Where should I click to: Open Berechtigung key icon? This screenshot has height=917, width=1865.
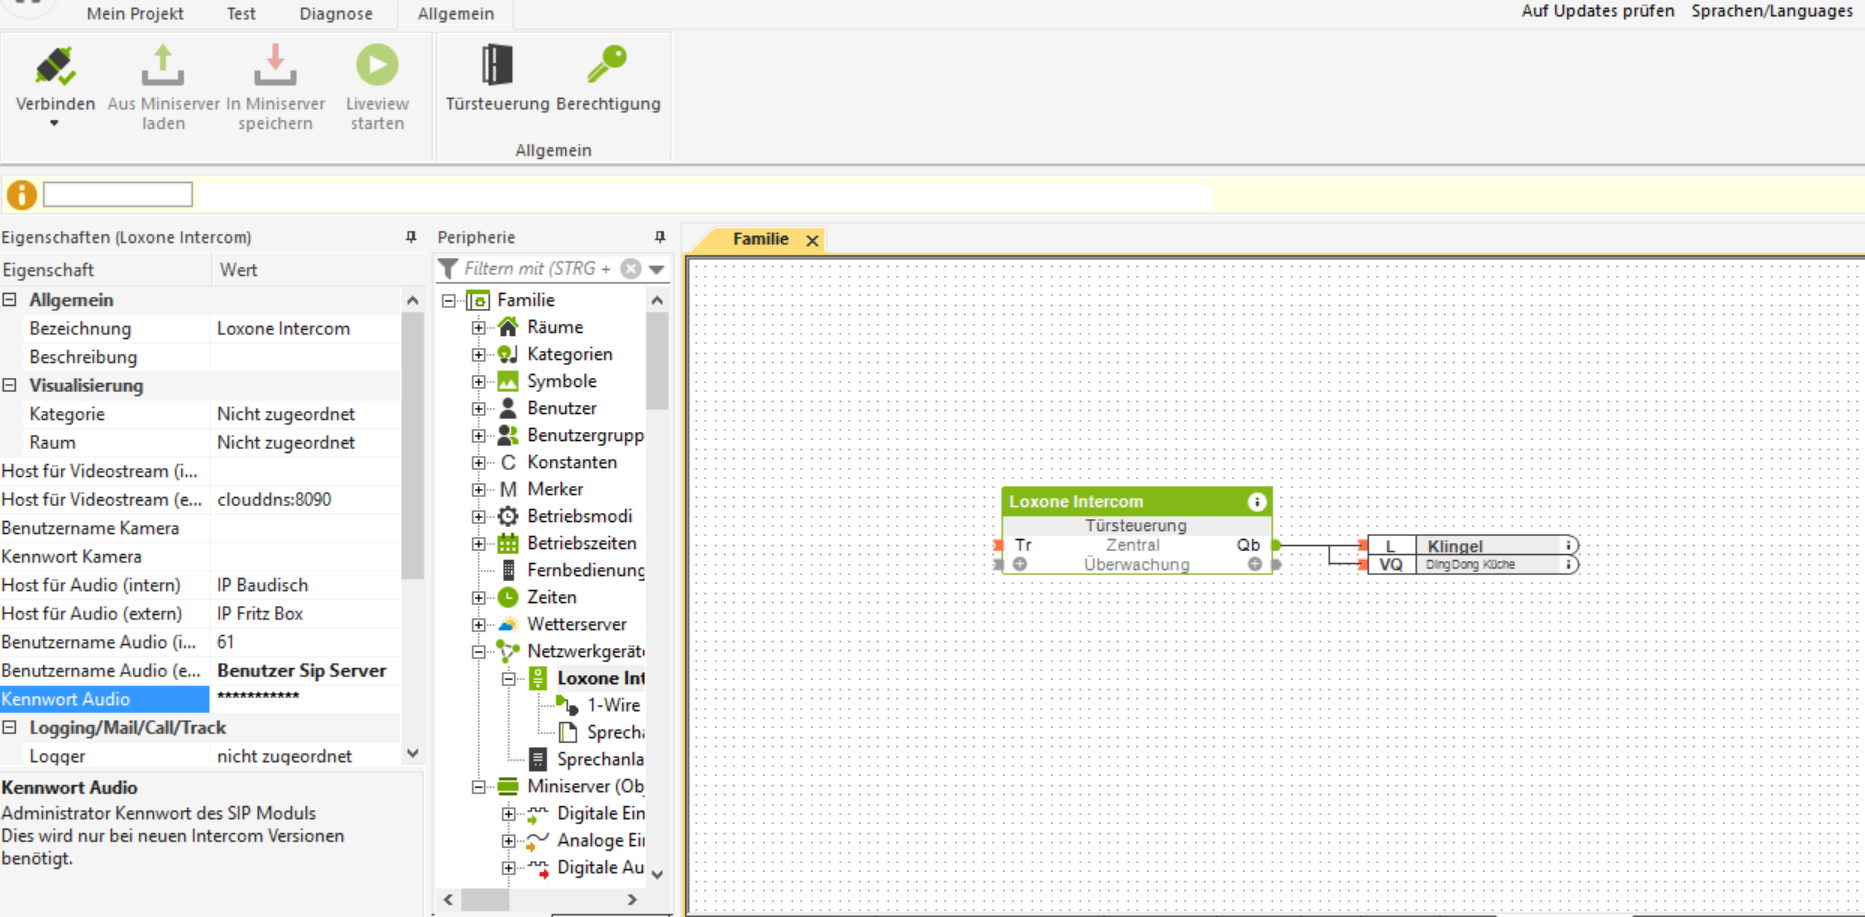pyautogui.click(x=607, y=65)
